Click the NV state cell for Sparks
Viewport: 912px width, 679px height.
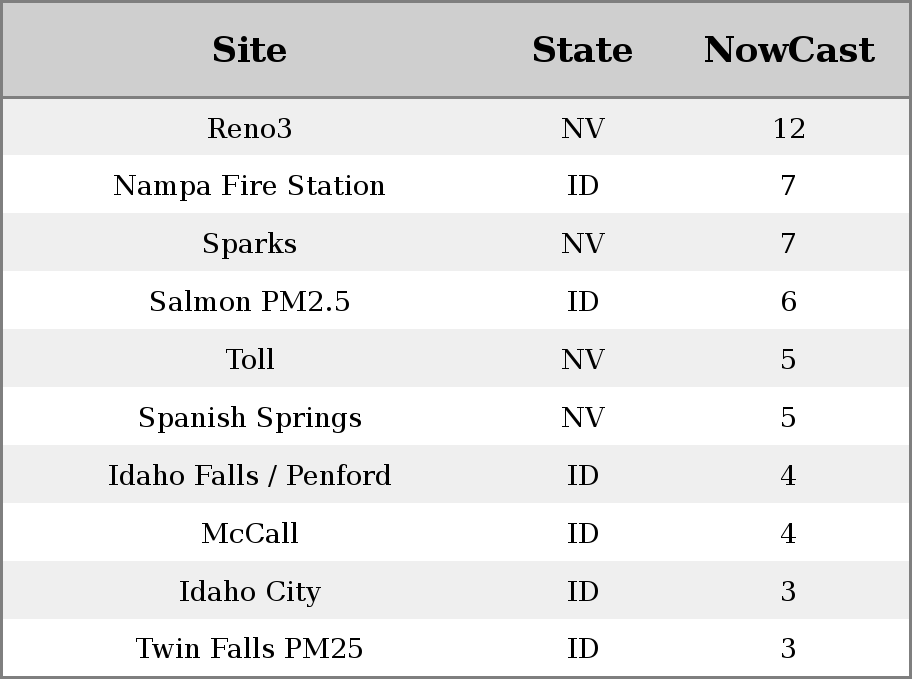[x=583, y=243]
